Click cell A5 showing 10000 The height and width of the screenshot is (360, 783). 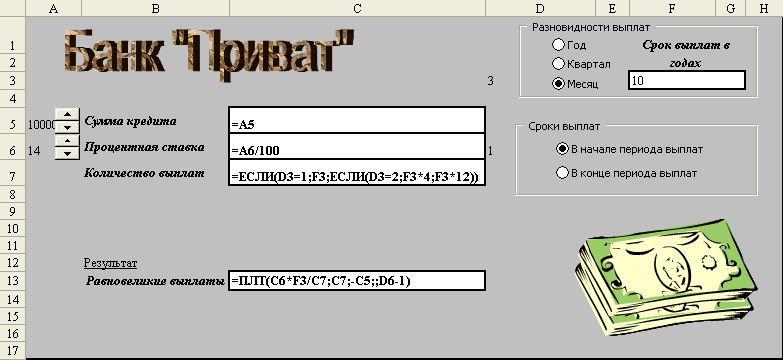[41, 124]
